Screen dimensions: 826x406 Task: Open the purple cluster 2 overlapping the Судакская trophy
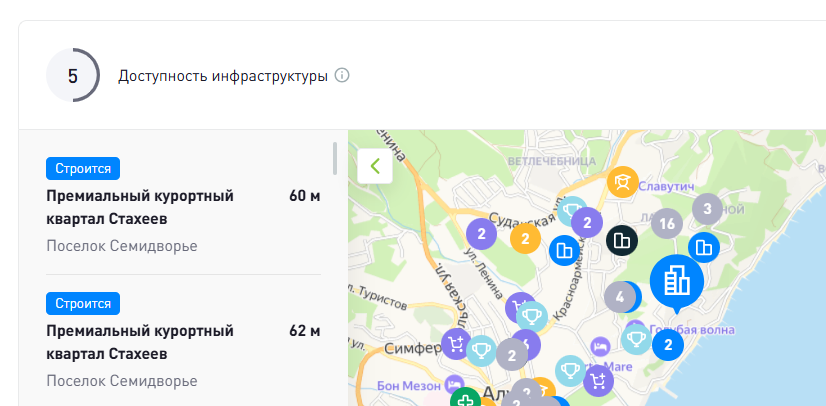click(587, 223)
